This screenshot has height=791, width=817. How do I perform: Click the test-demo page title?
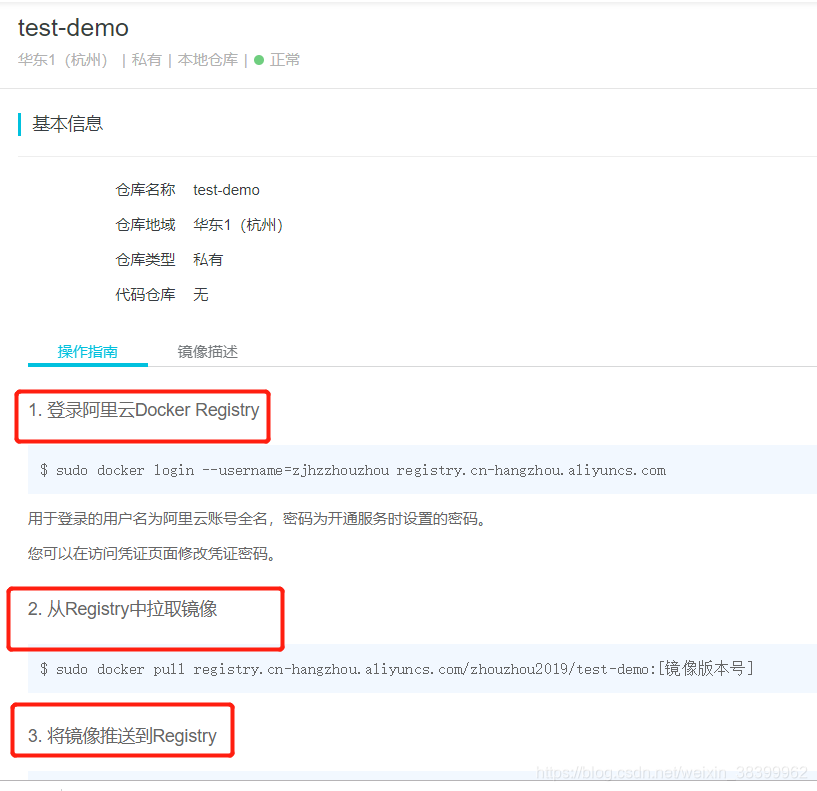[73, 28]
